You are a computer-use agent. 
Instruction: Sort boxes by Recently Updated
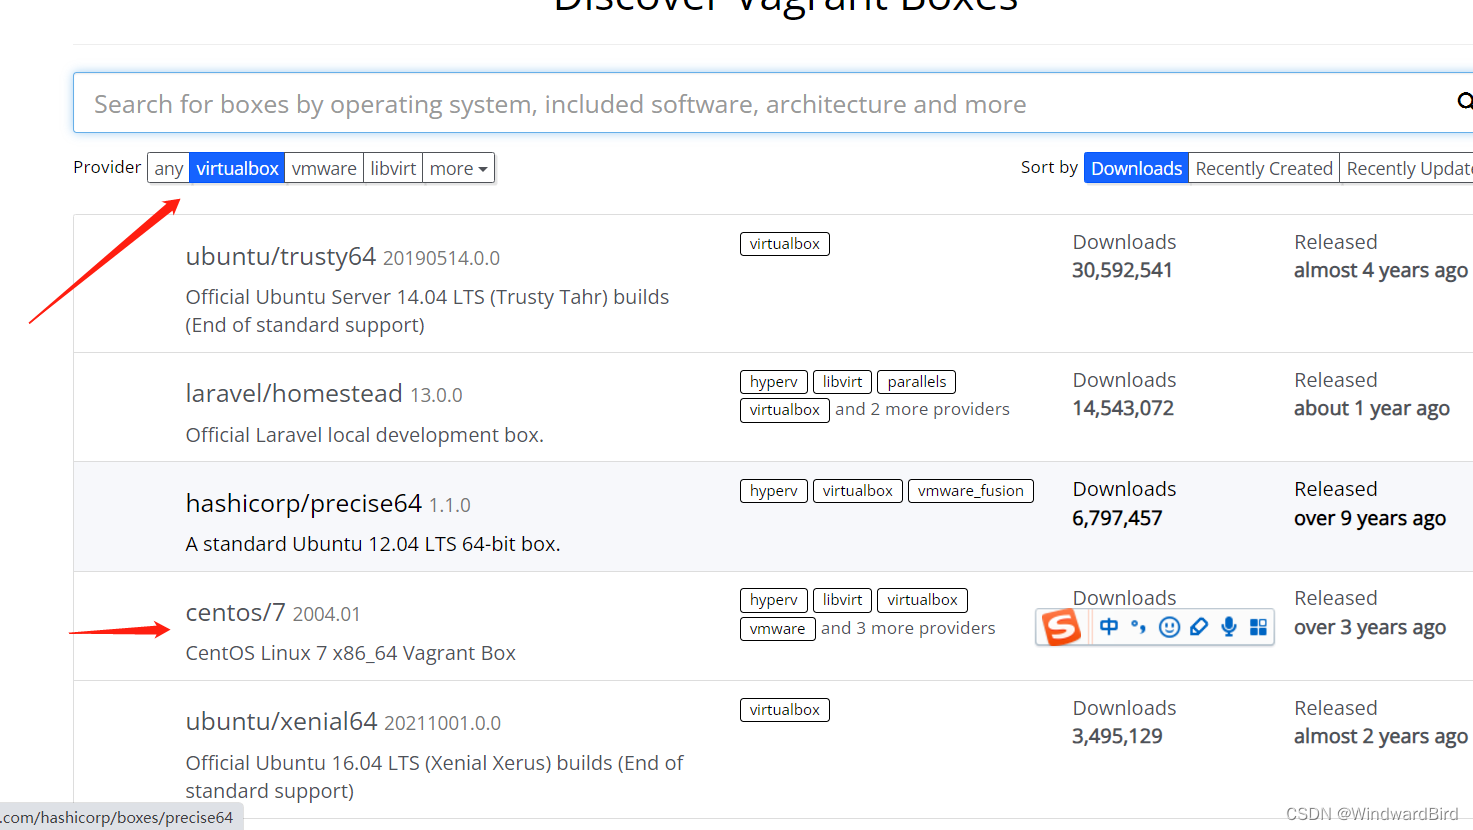click(x=1408, y=168)
